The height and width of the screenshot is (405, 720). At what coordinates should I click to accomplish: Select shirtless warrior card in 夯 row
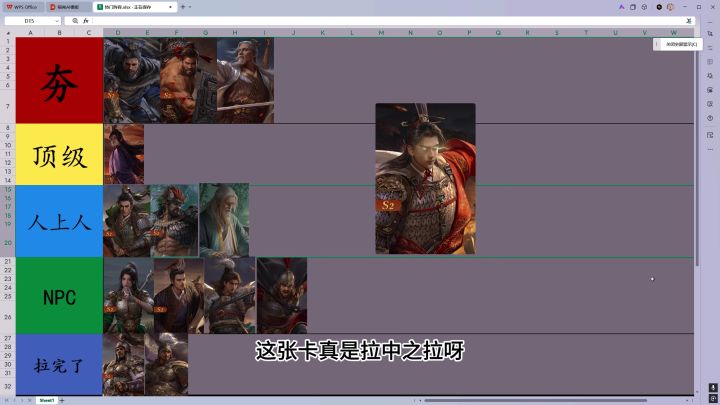click(x=188, y=80)
